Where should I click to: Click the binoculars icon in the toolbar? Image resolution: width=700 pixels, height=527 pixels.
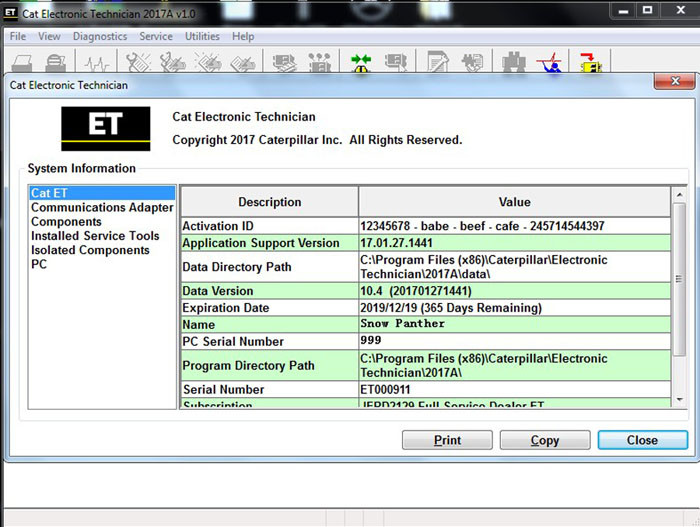(x=515, y=62)
